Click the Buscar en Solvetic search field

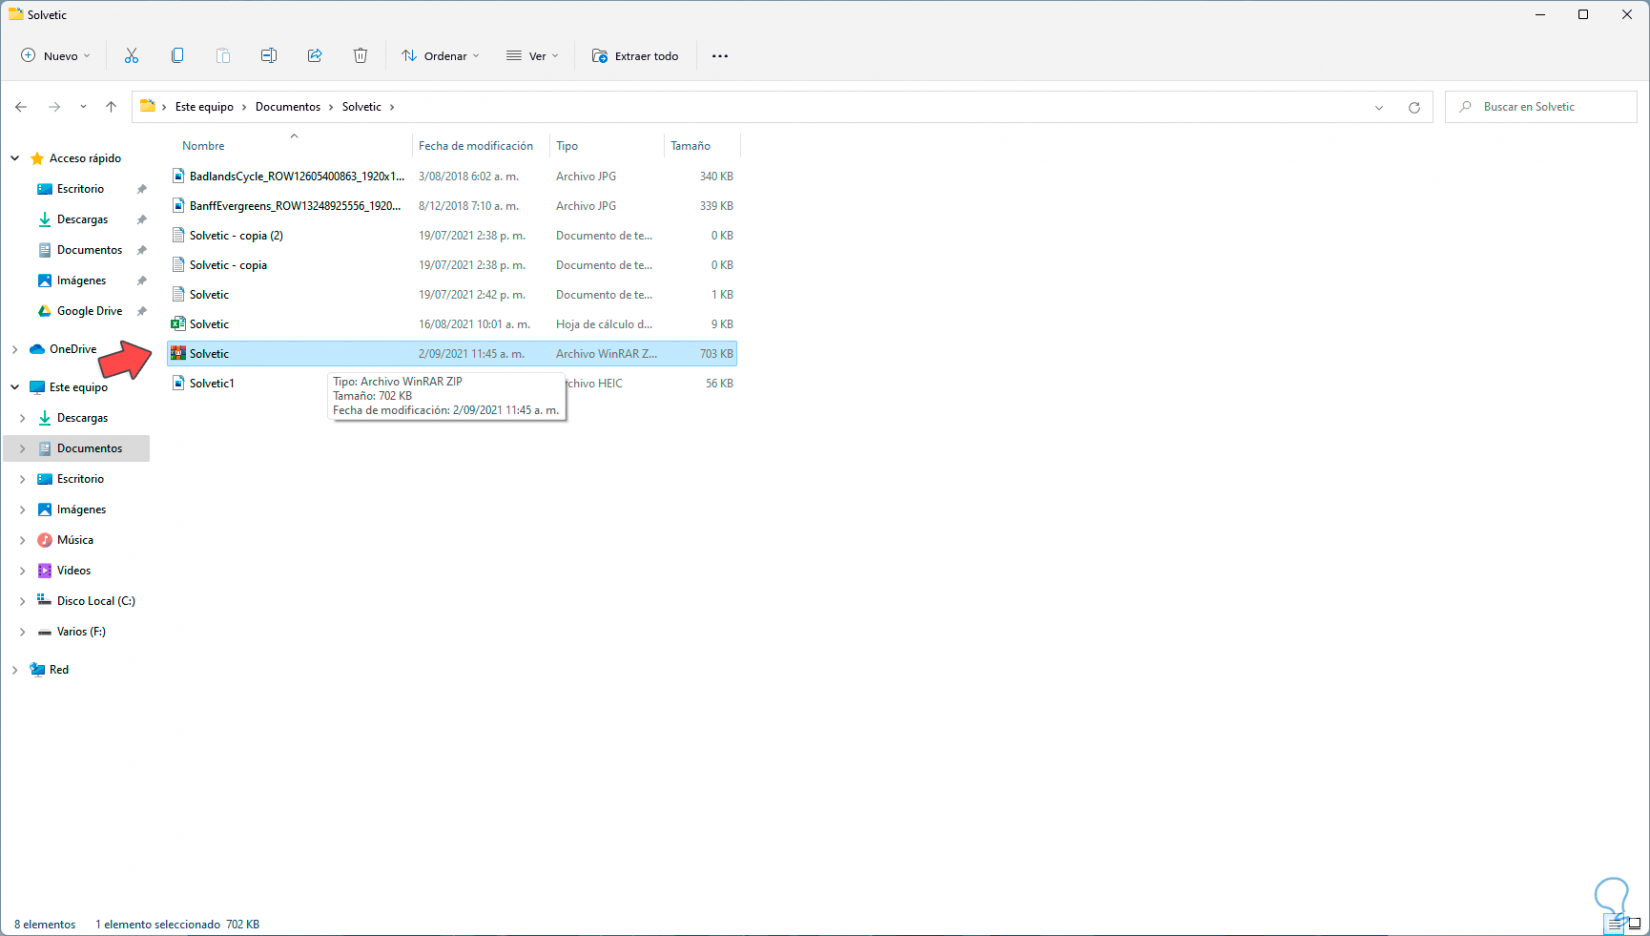point(1541,107)
